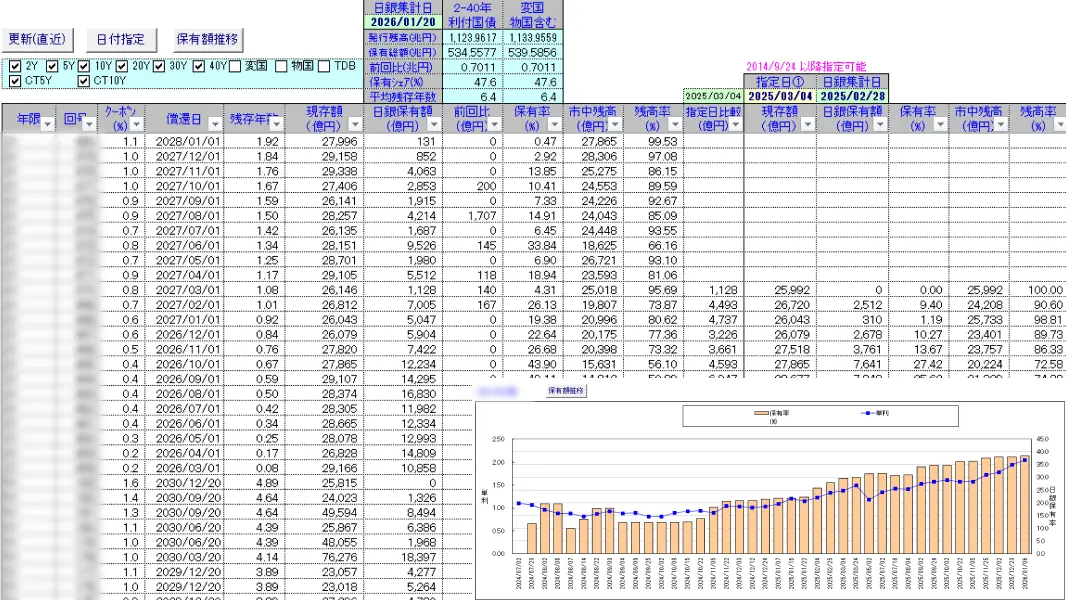
Task: Open 日銀保有額 filter dropdown under 2025/02/28
Action: coord(880,125)
